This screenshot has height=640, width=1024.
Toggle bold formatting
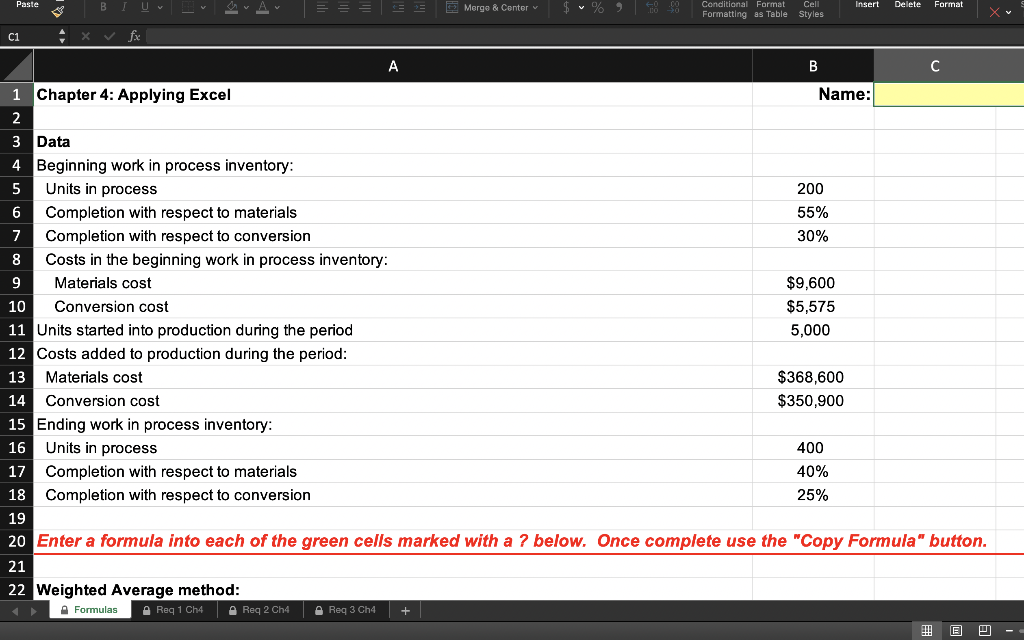(x=102, y=8)
